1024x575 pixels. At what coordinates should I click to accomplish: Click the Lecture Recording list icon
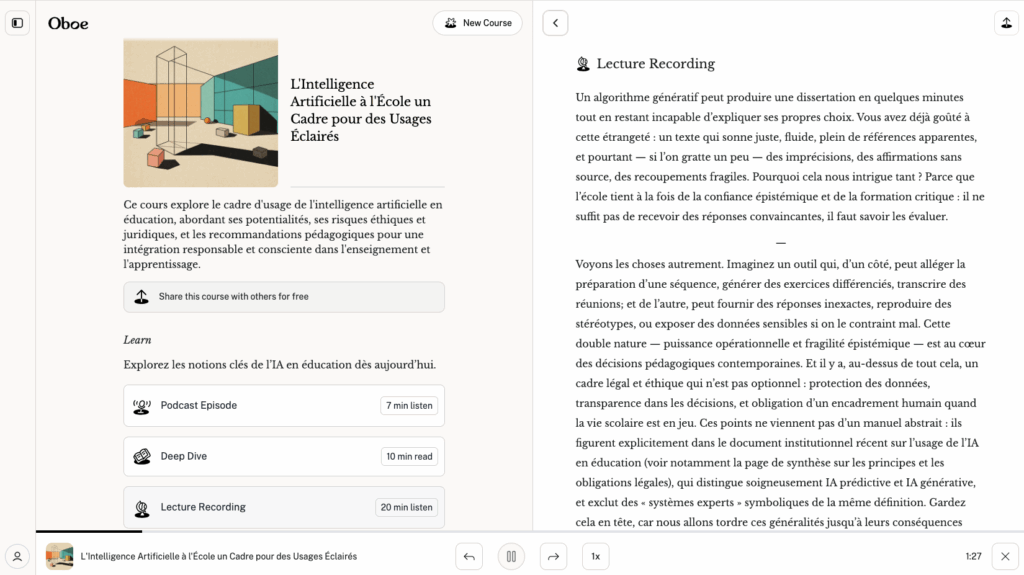tap(142, 507)
